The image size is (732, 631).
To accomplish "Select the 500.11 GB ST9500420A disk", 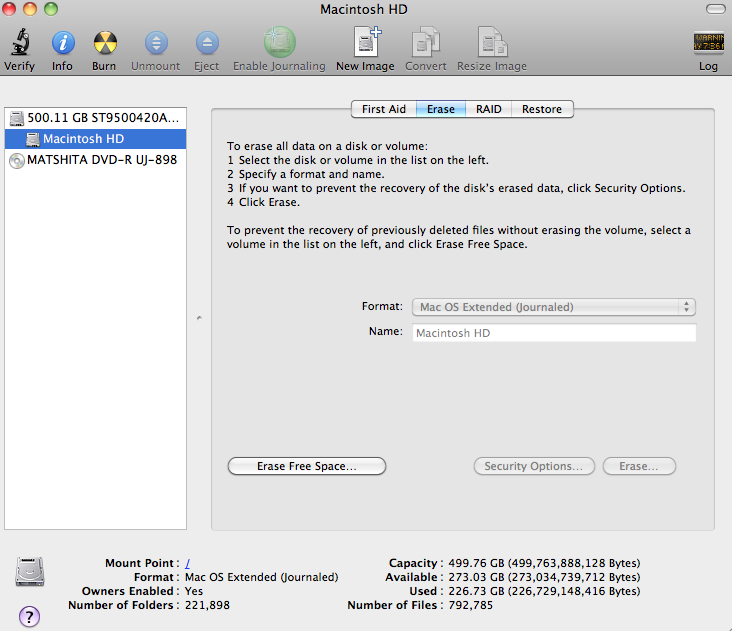I will [x=95, y=118].
